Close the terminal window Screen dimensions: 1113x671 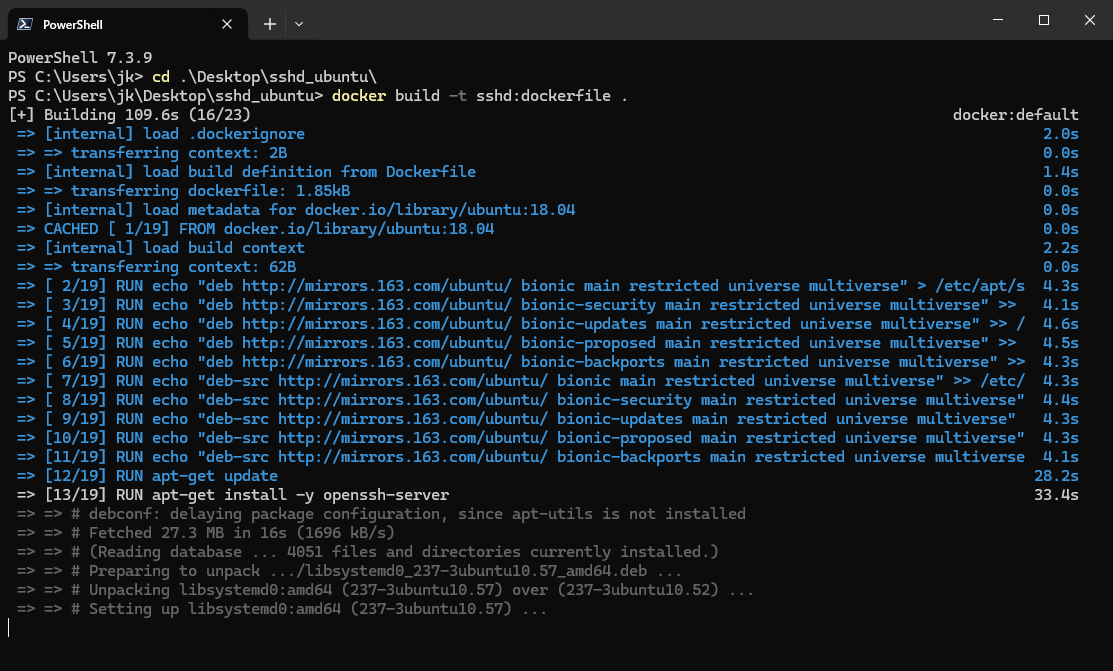(1090, 20)
